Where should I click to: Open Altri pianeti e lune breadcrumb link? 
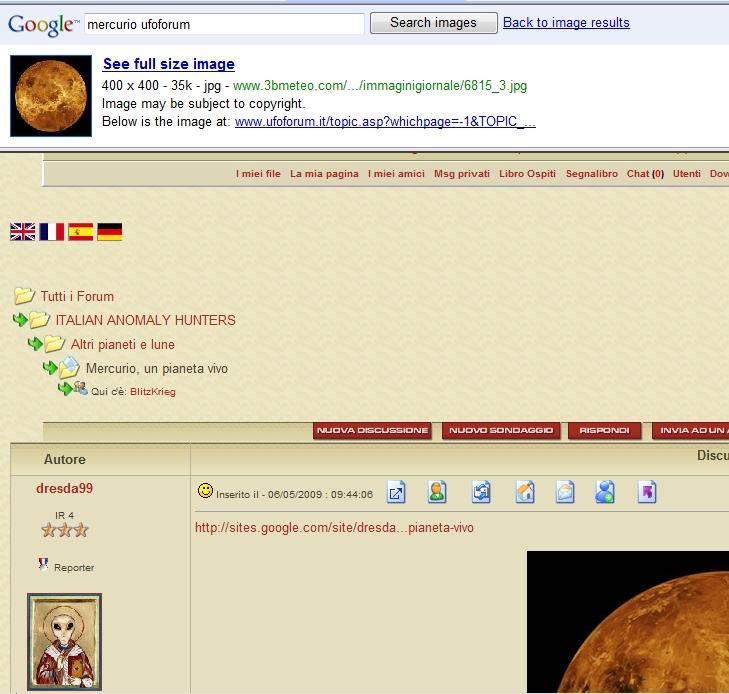(x=123, y=344)
